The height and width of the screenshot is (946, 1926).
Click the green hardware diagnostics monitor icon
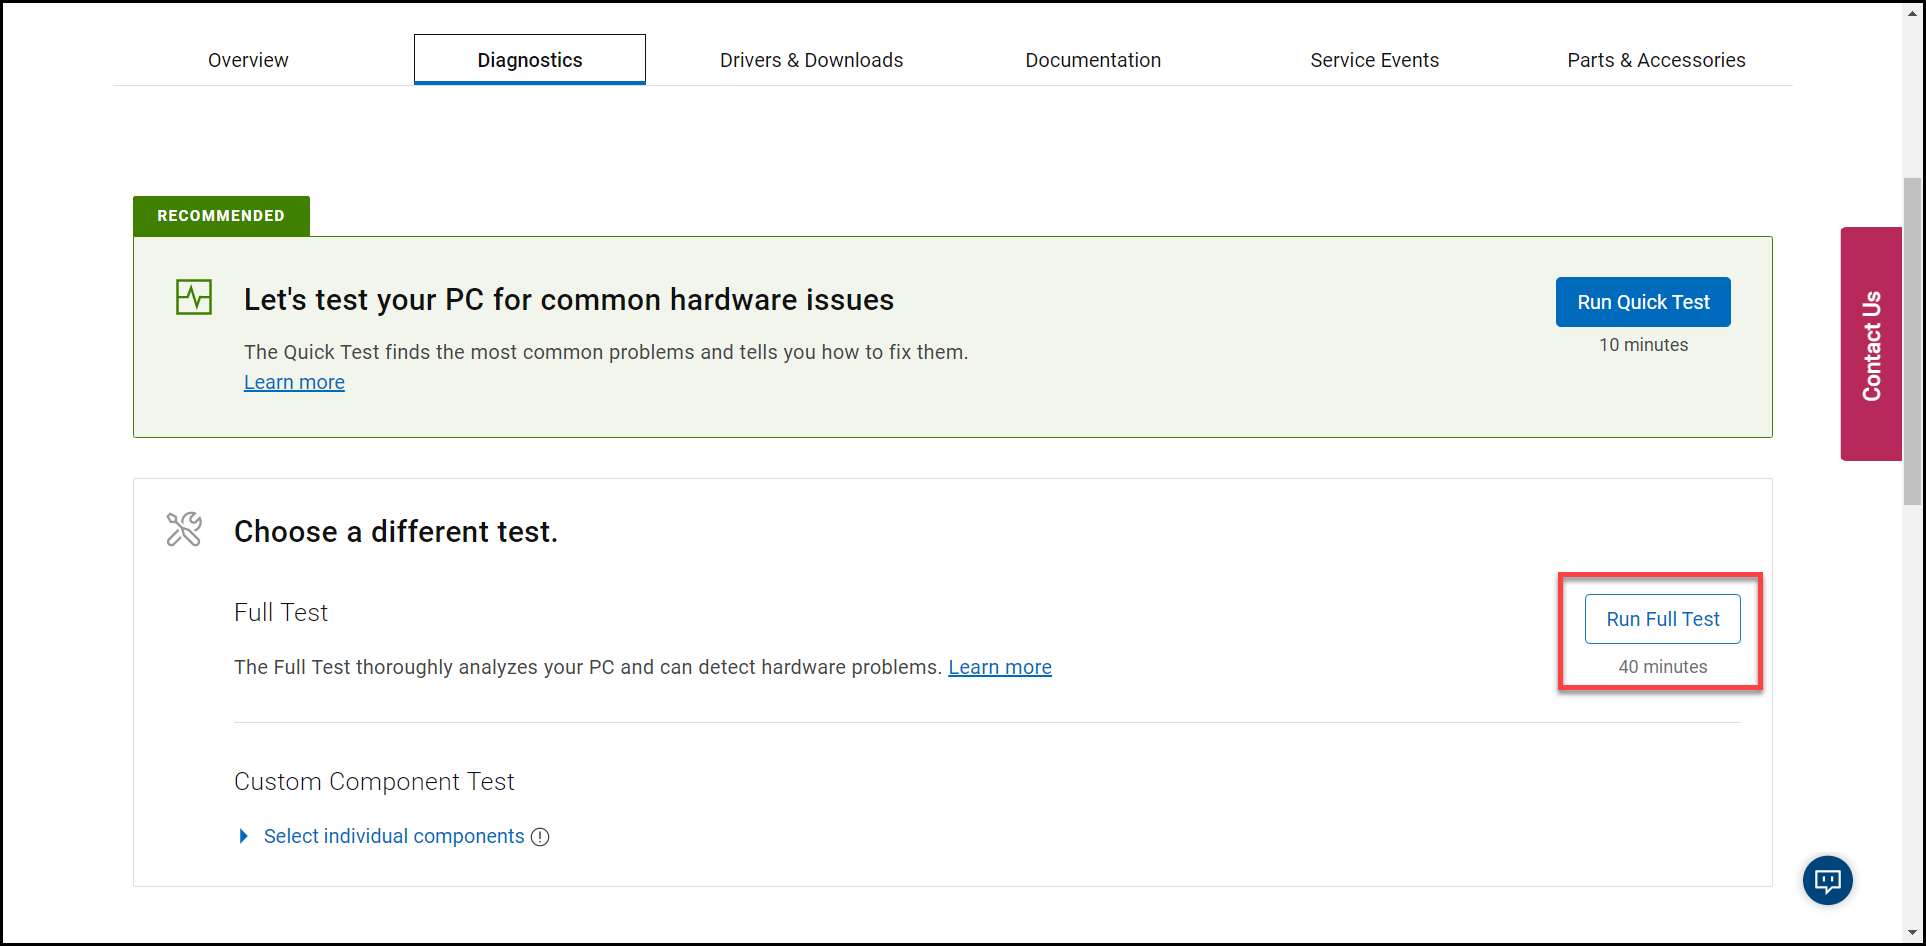point(192,297)
